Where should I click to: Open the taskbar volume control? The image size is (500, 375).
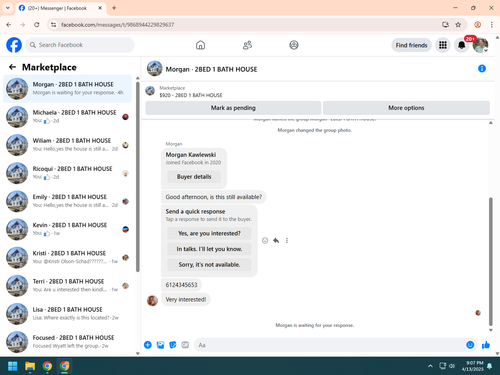point(452,366)
